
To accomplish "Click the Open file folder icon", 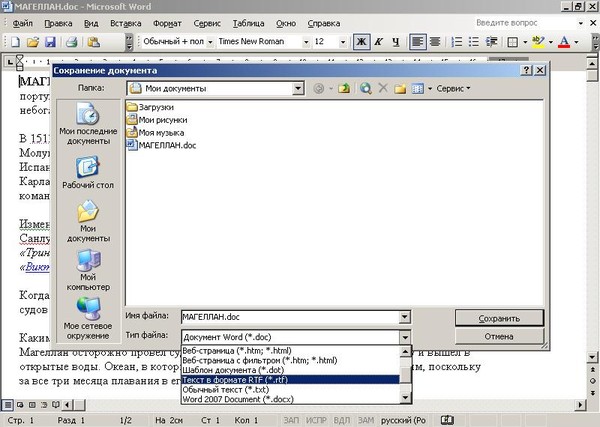I will pos(33,42).
